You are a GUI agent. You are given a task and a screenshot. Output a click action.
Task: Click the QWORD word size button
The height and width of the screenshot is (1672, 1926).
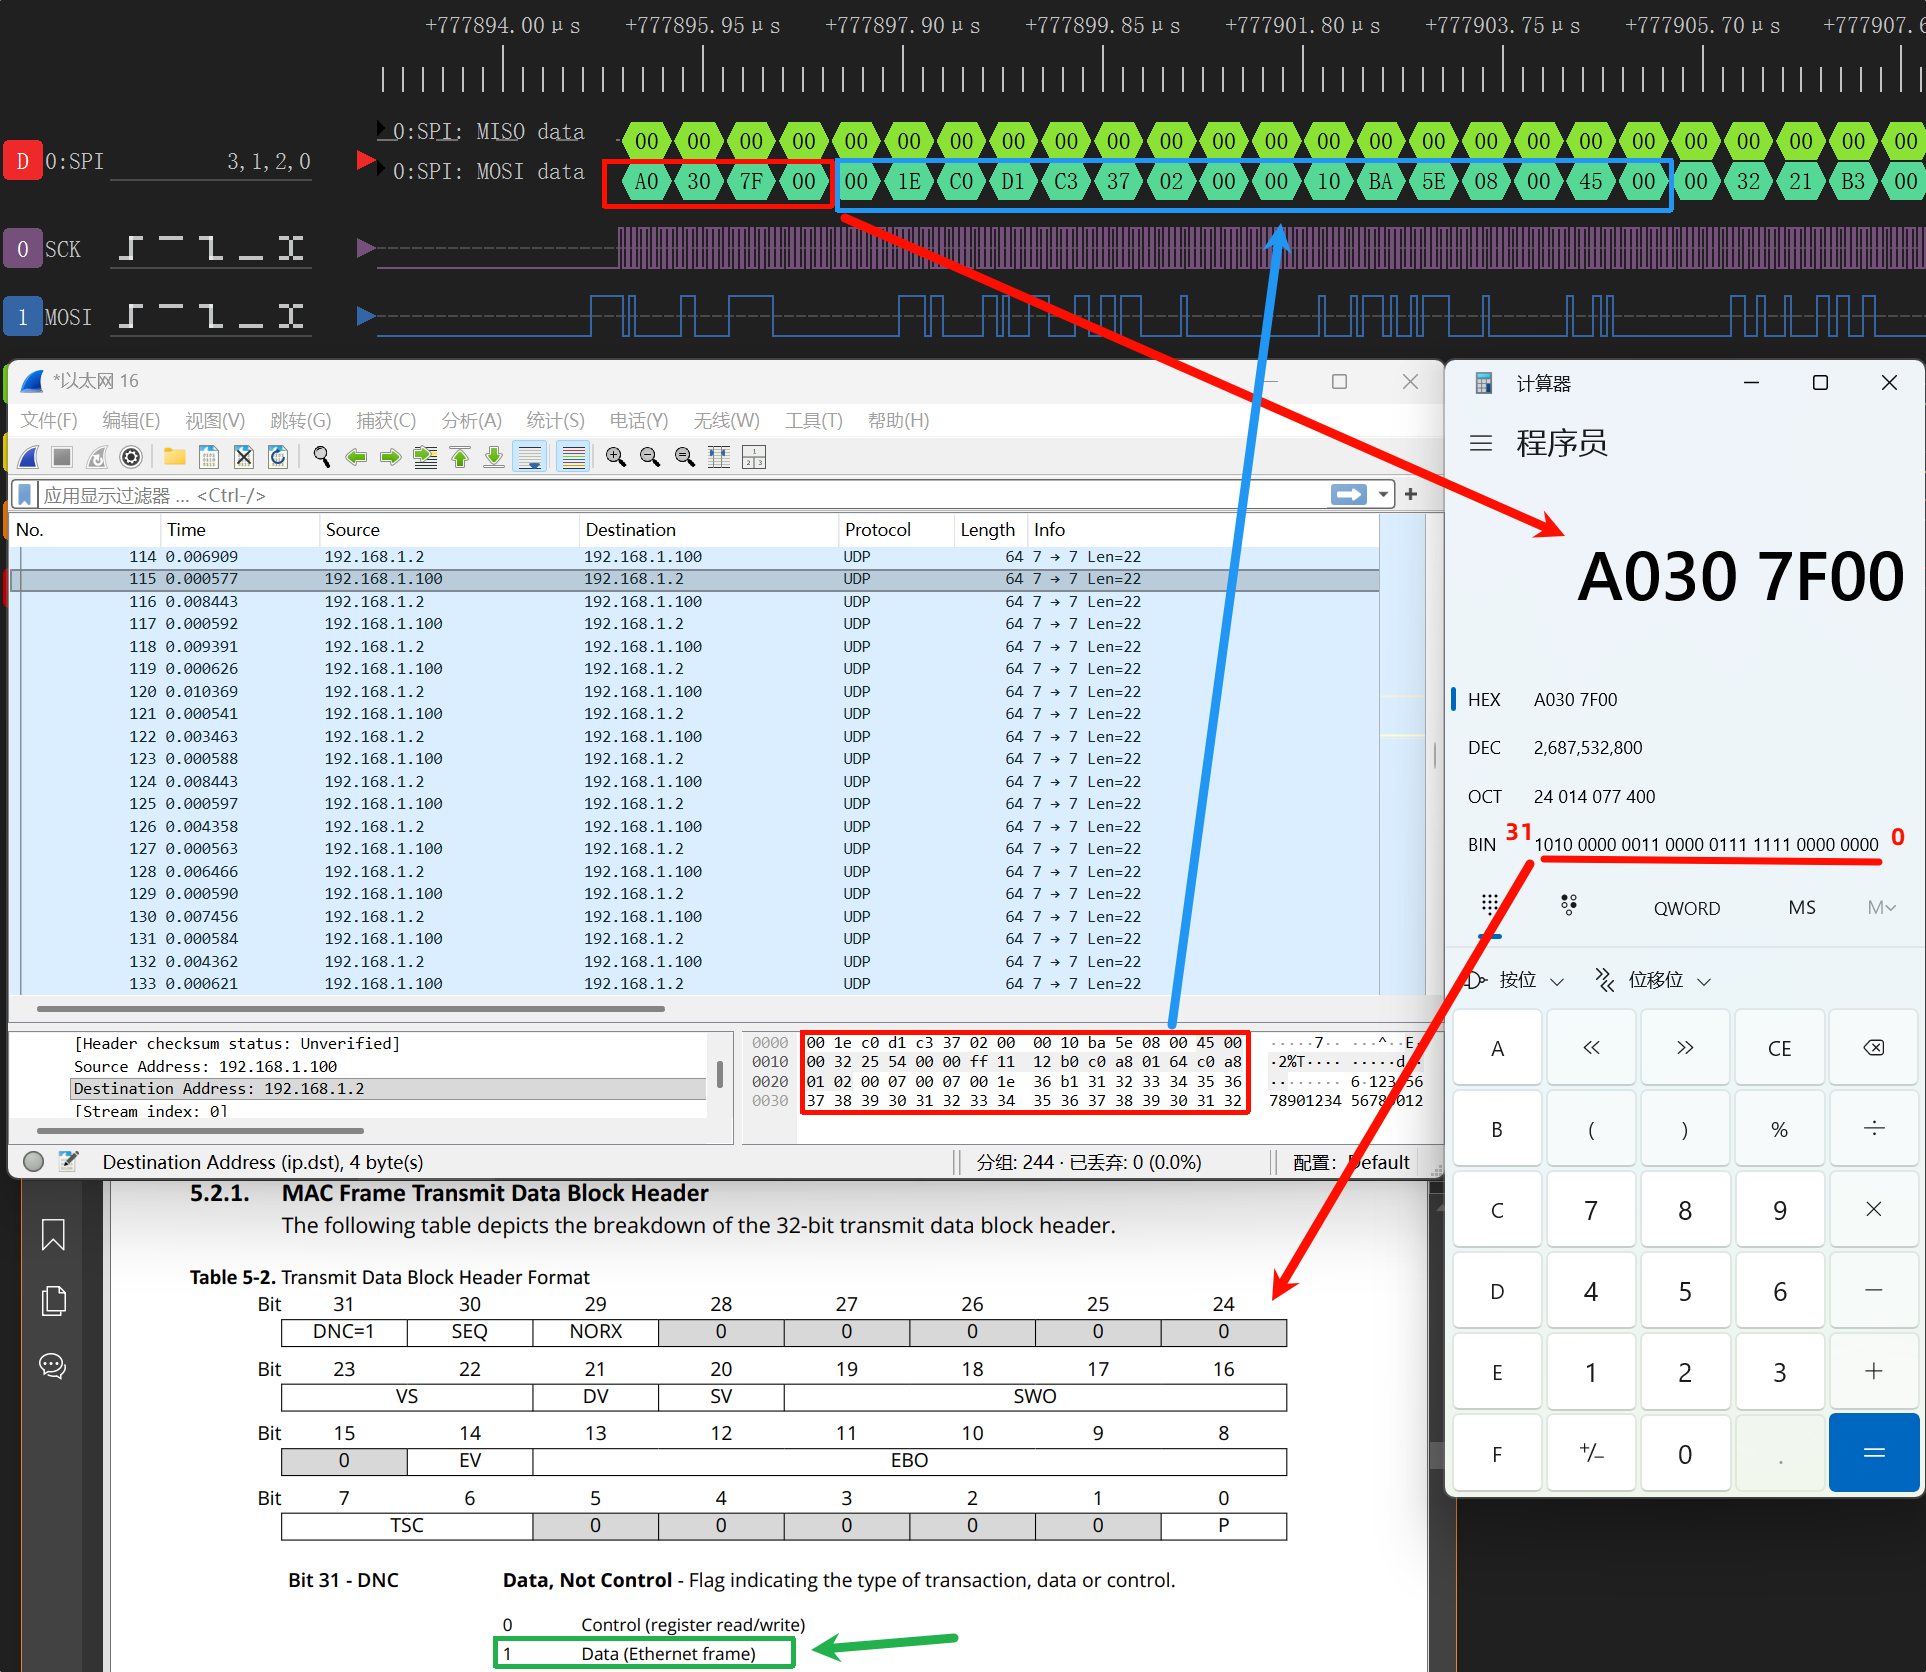coord(1686,908)
